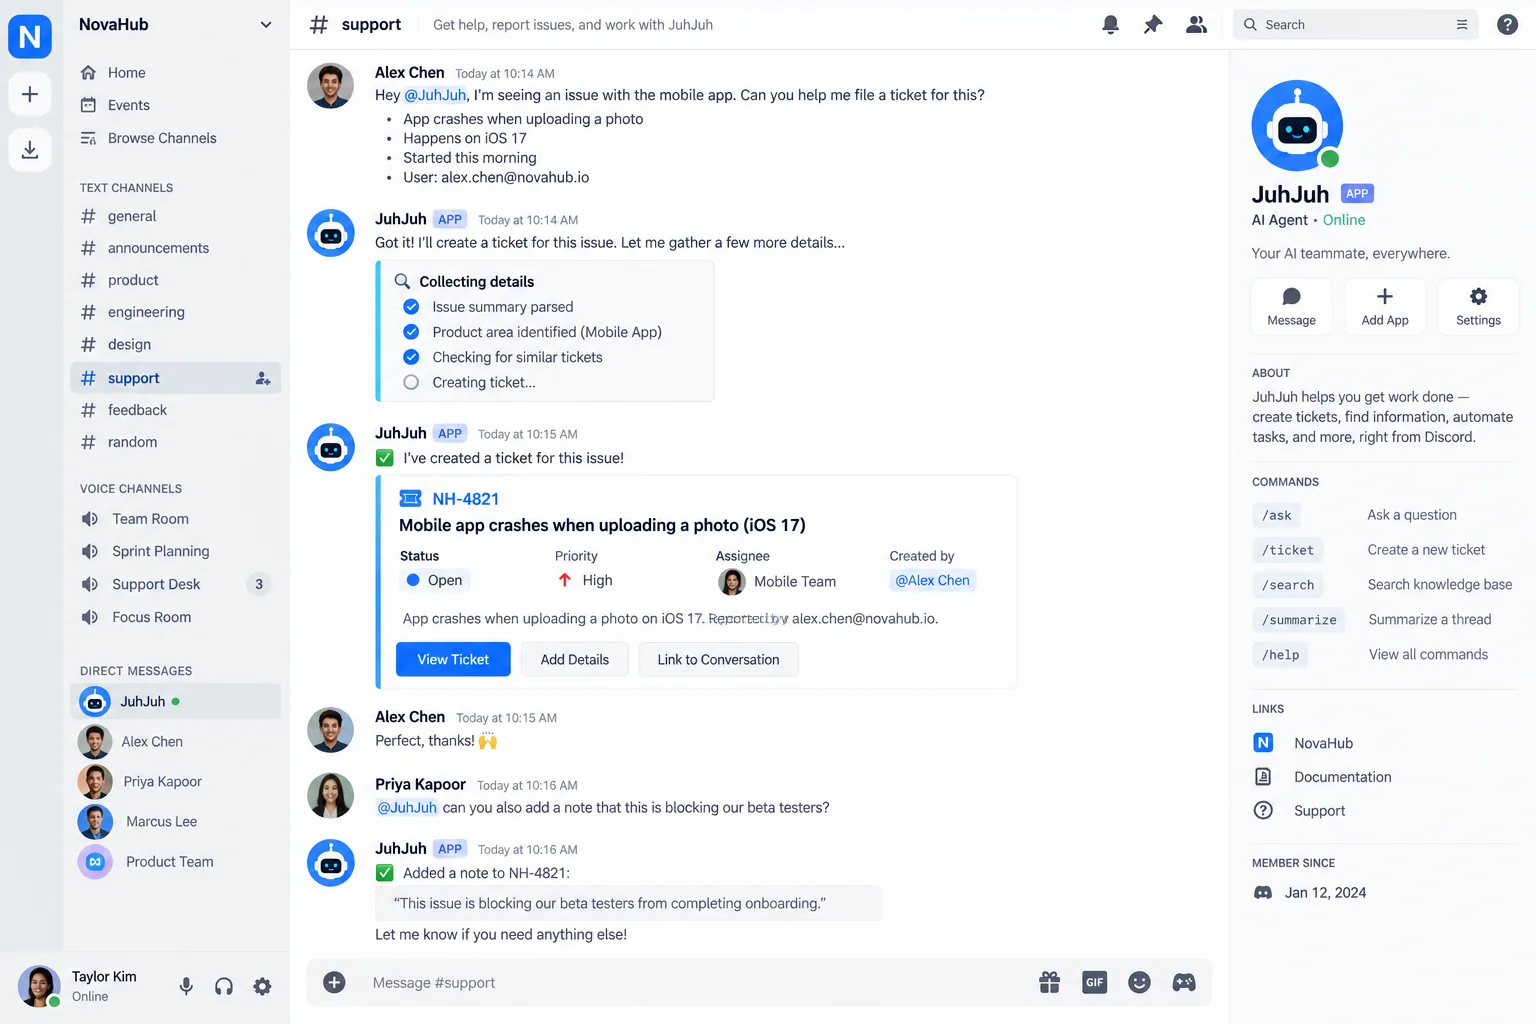Expand the NovaHub server dropdown
The width and height of the screenshot is (1536, 1024).
point(266,25)
